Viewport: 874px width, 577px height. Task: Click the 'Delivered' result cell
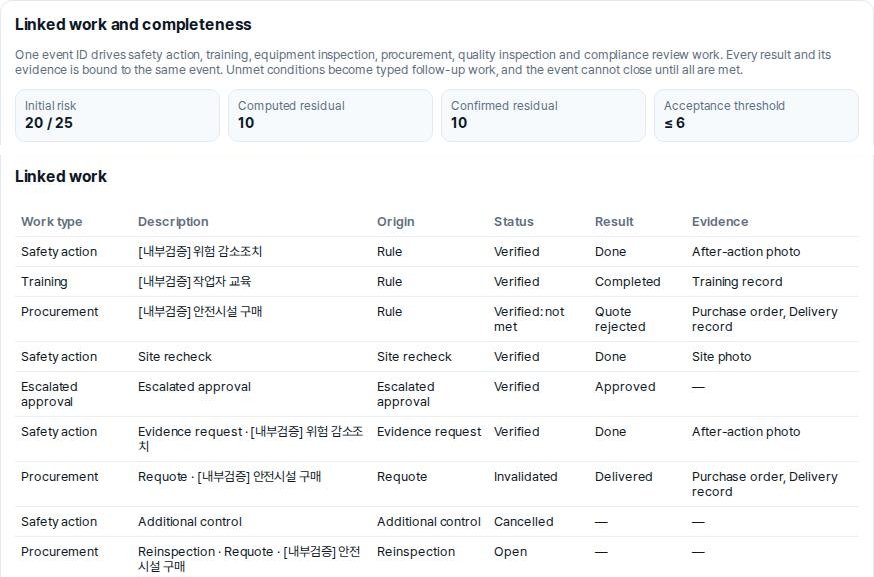(623, 477)
